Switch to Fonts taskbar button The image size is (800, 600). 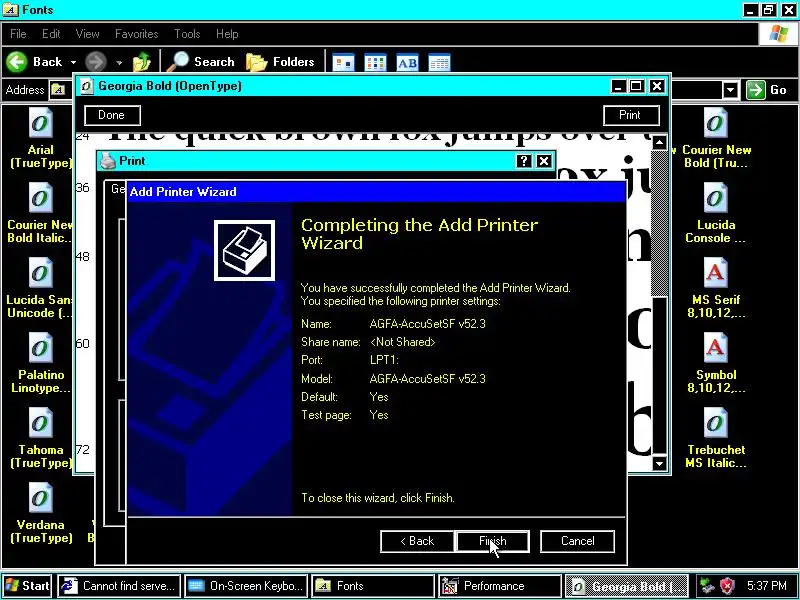point(373,586)
